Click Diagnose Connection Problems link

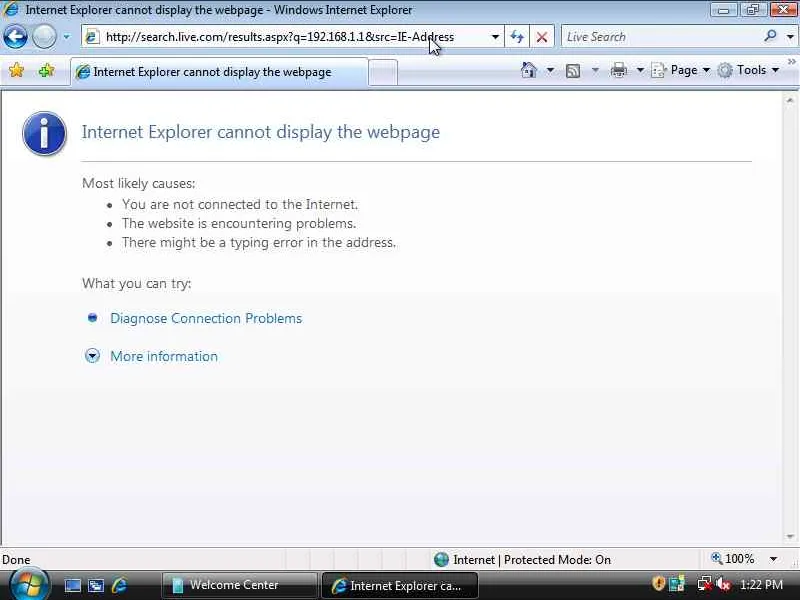[206, 318]
